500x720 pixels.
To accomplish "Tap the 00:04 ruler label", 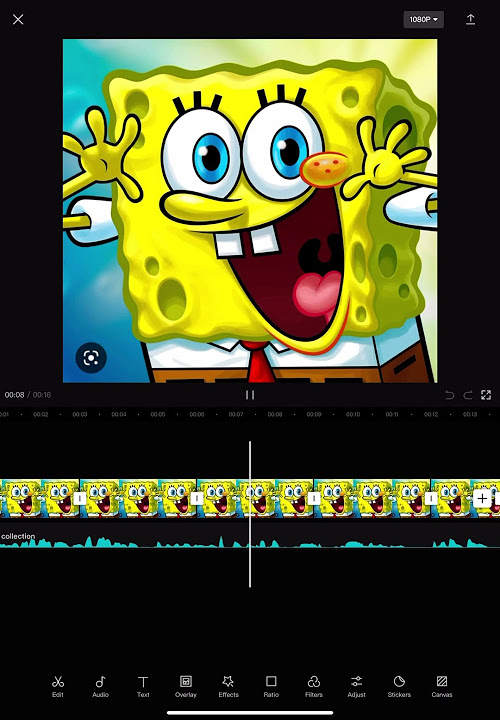I will pyautogui.click(x=119, y=414).
